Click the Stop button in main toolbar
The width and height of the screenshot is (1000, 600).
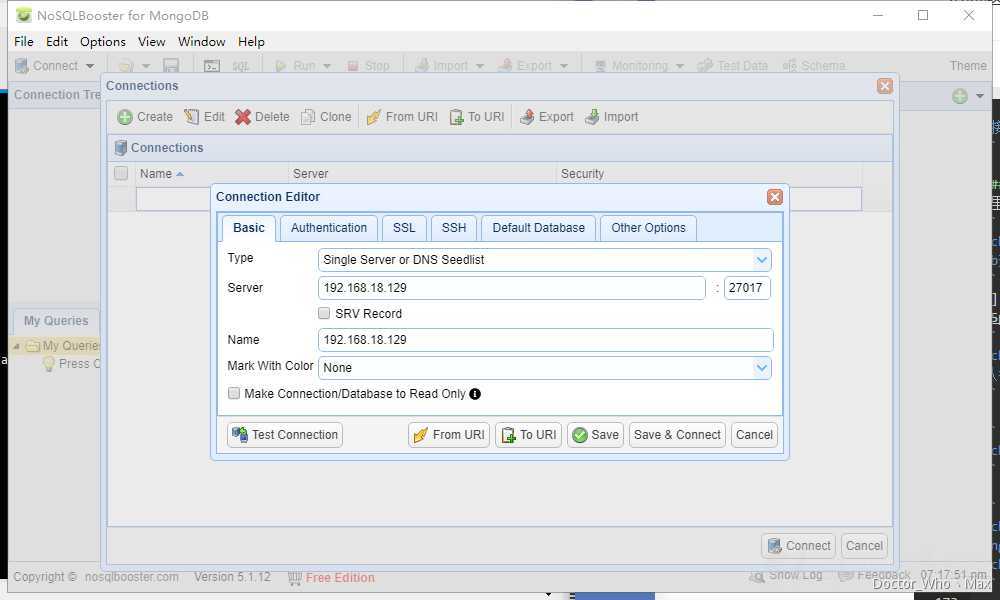pos(369,66)
